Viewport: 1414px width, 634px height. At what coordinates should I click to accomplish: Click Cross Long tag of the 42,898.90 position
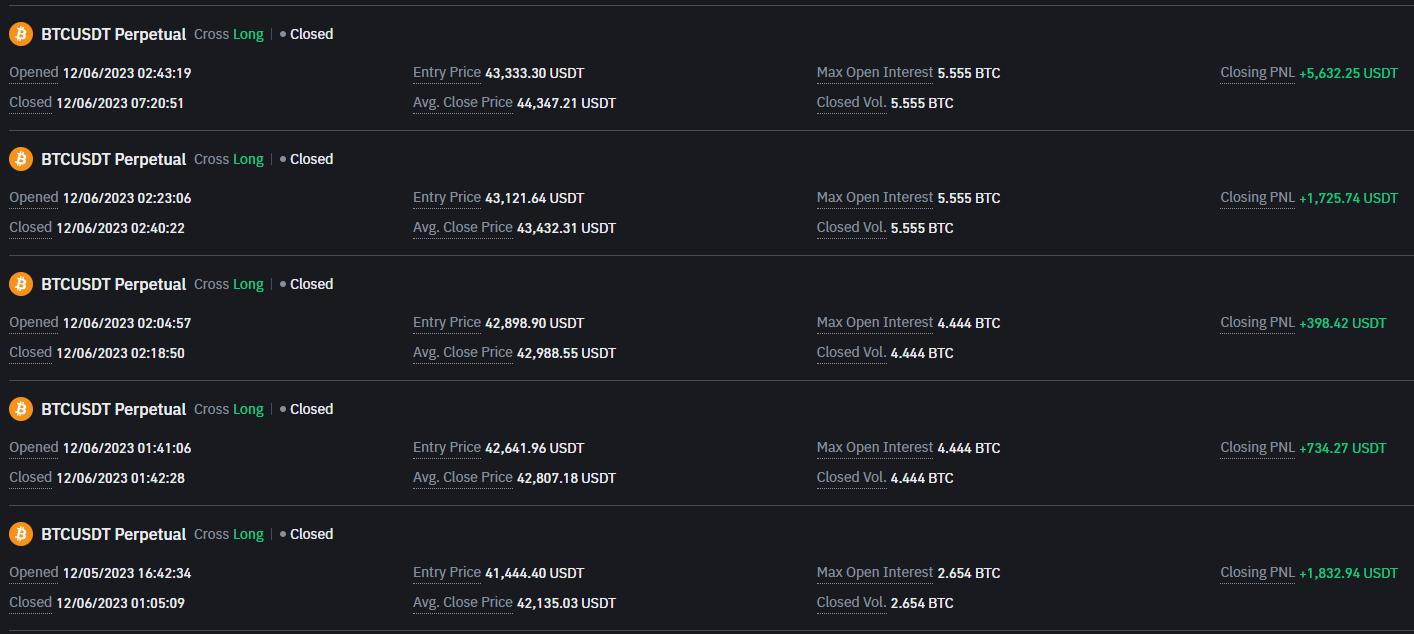coord(229,284)
